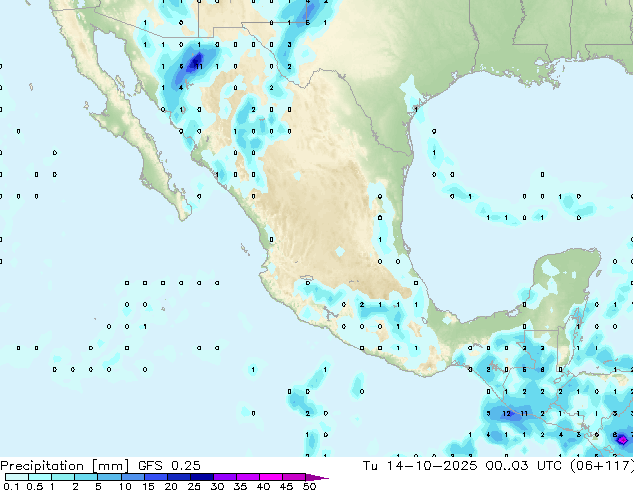Select the 5–10 mm legend color box

click(x=109, y=477)
